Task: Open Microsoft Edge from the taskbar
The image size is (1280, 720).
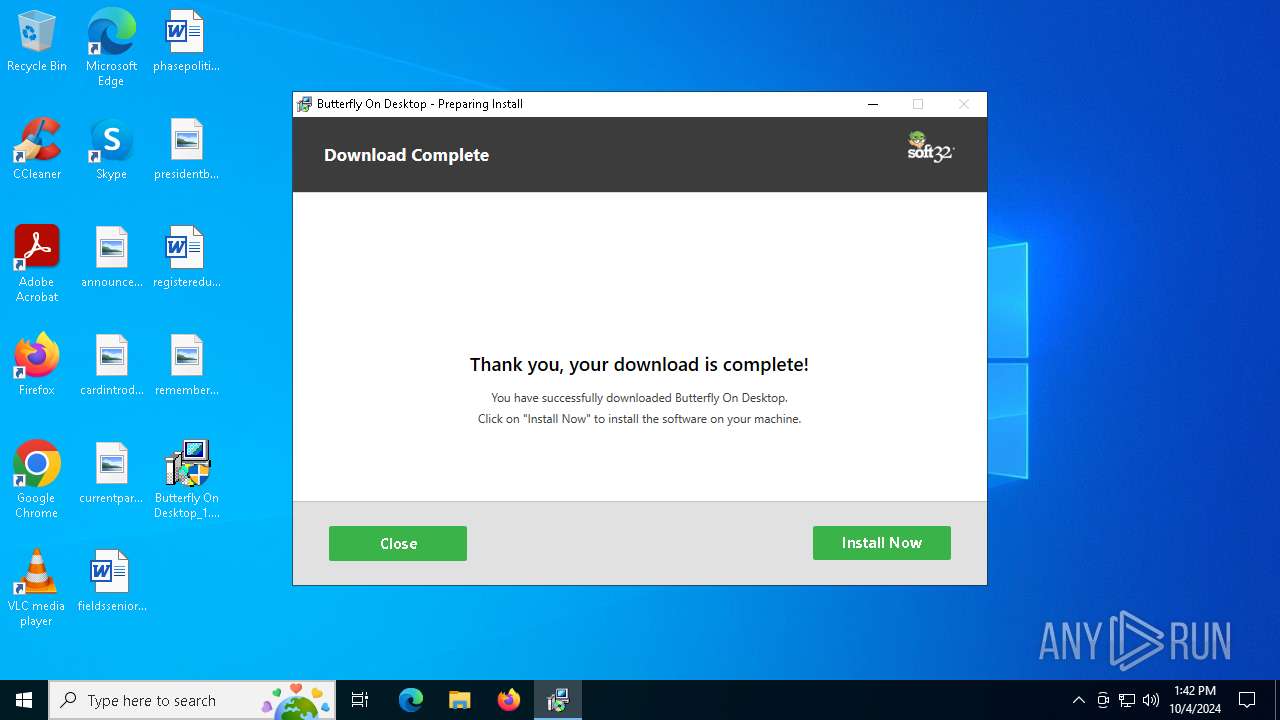Action: [x=411, y=700]
